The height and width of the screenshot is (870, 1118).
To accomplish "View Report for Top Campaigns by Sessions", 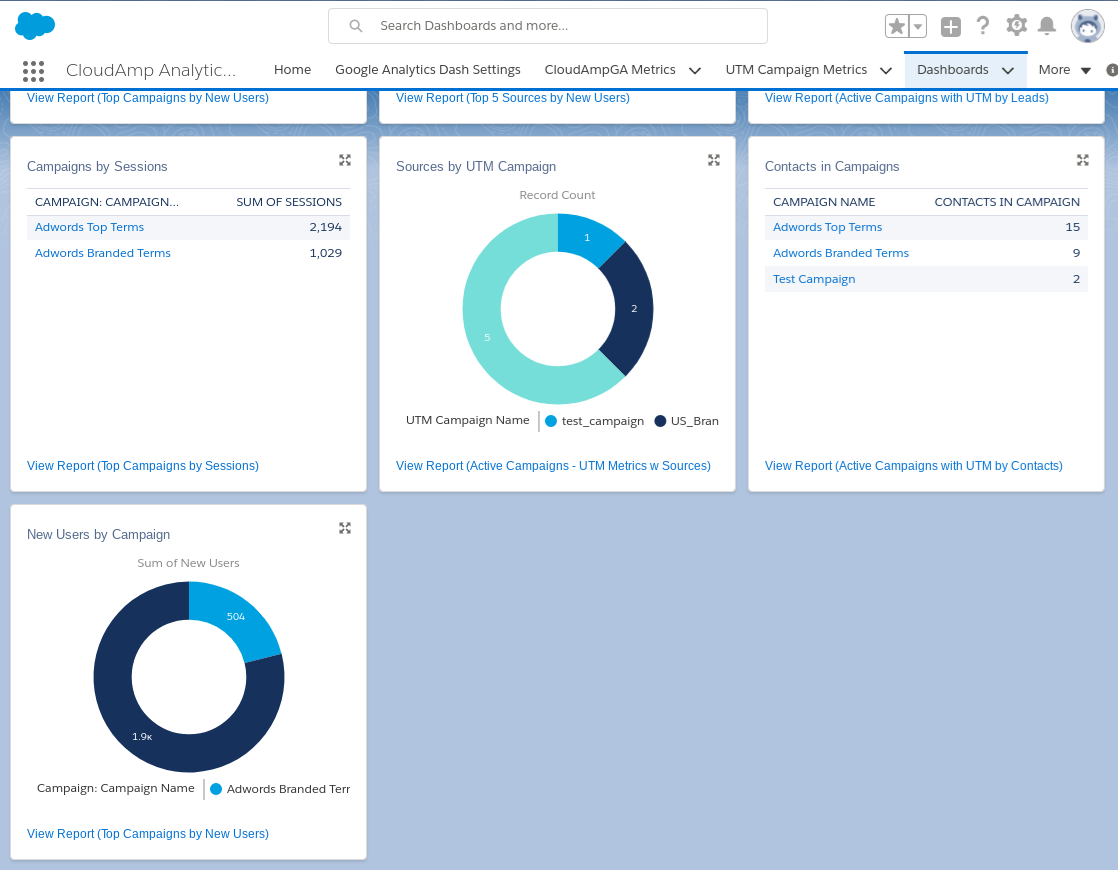I will [x=142, y=465].
